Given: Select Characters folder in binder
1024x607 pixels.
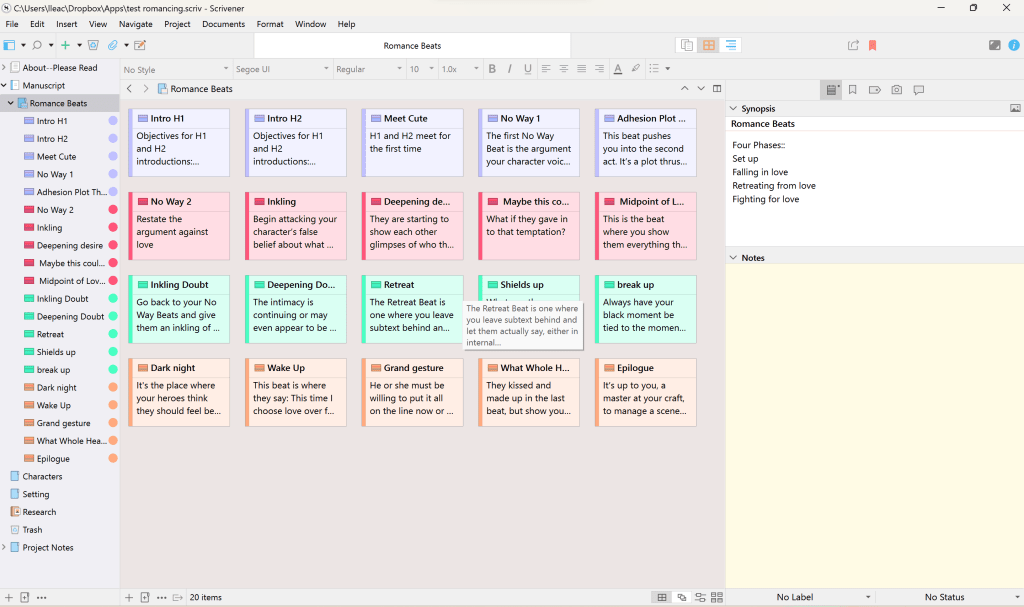Looking at the screenshot, I should 42,476.
